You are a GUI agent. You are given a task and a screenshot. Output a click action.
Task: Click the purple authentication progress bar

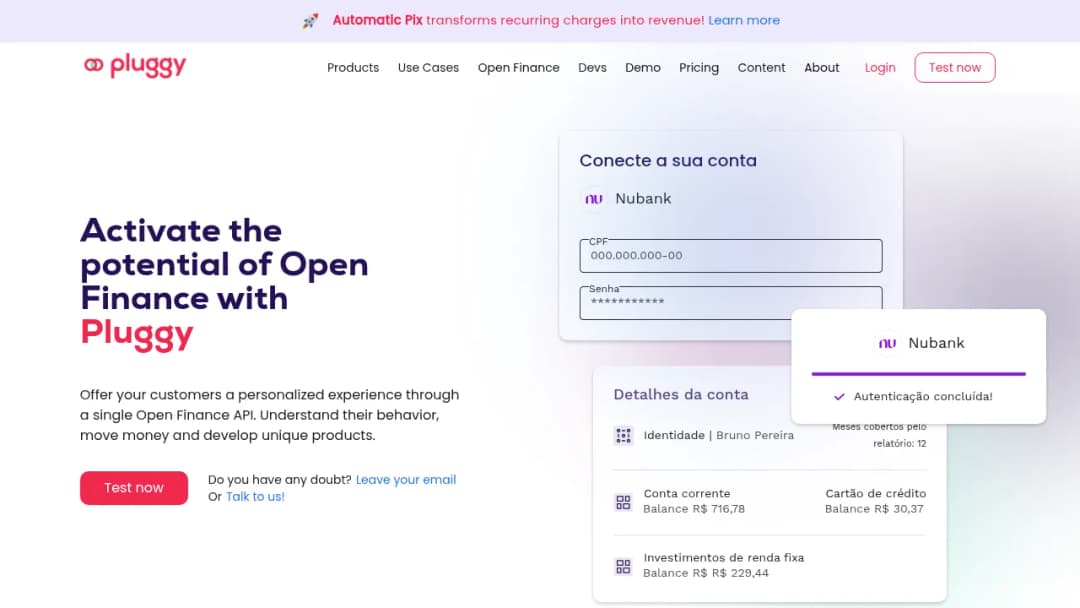click(918, 374)
